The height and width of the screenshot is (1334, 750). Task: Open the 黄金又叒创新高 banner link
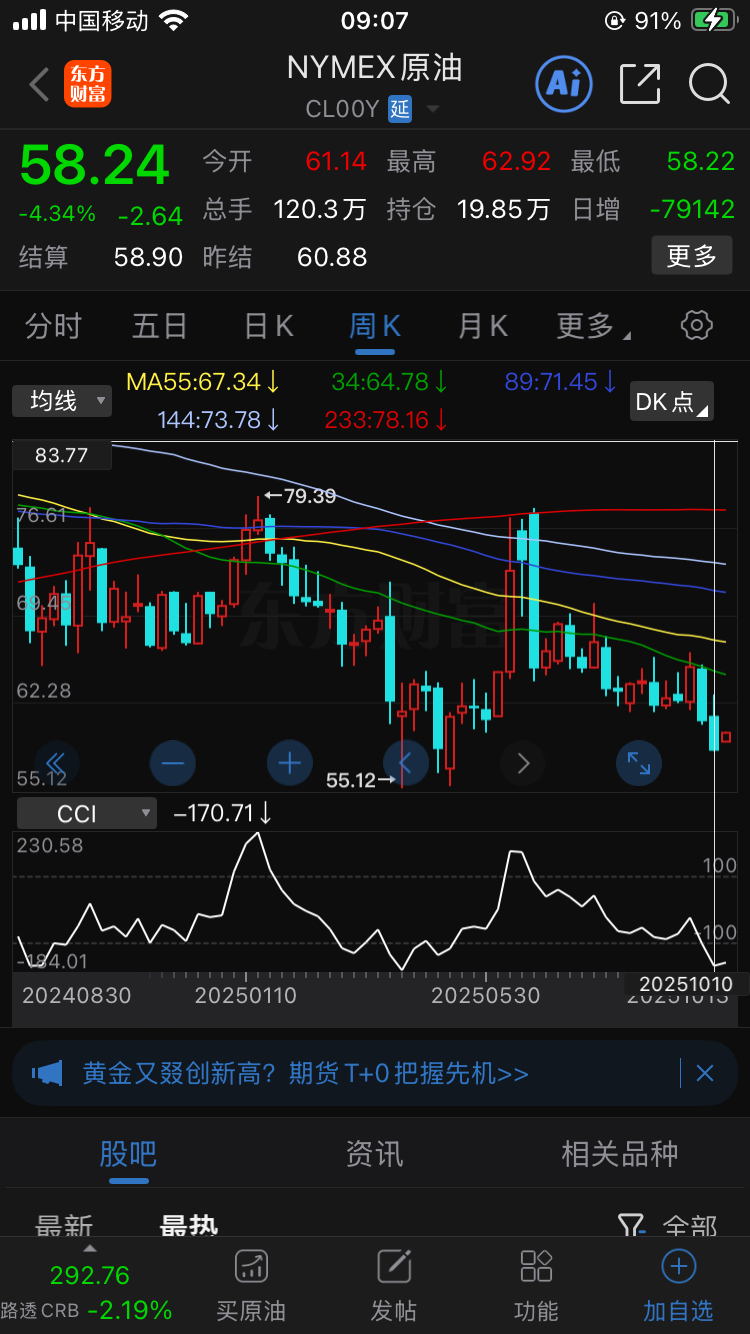tap(305, 1073)
